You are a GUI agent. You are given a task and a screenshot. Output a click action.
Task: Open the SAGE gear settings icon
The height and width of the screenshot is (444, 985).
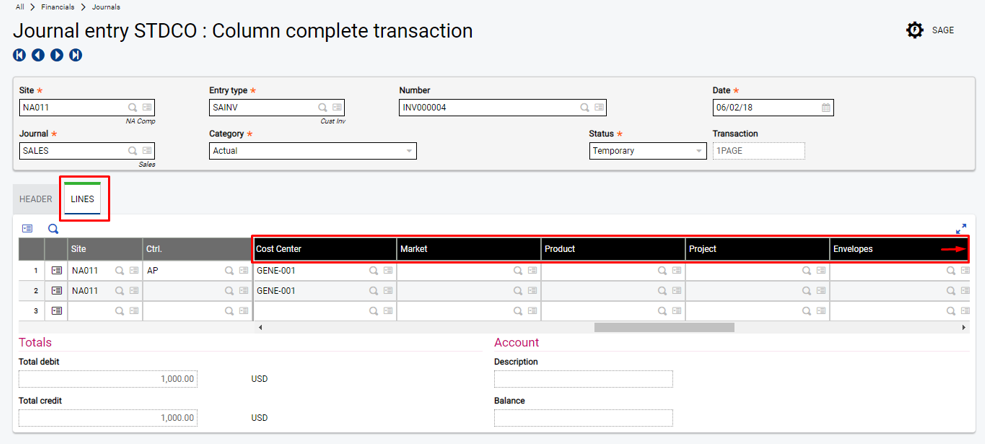tap(914, 30)
